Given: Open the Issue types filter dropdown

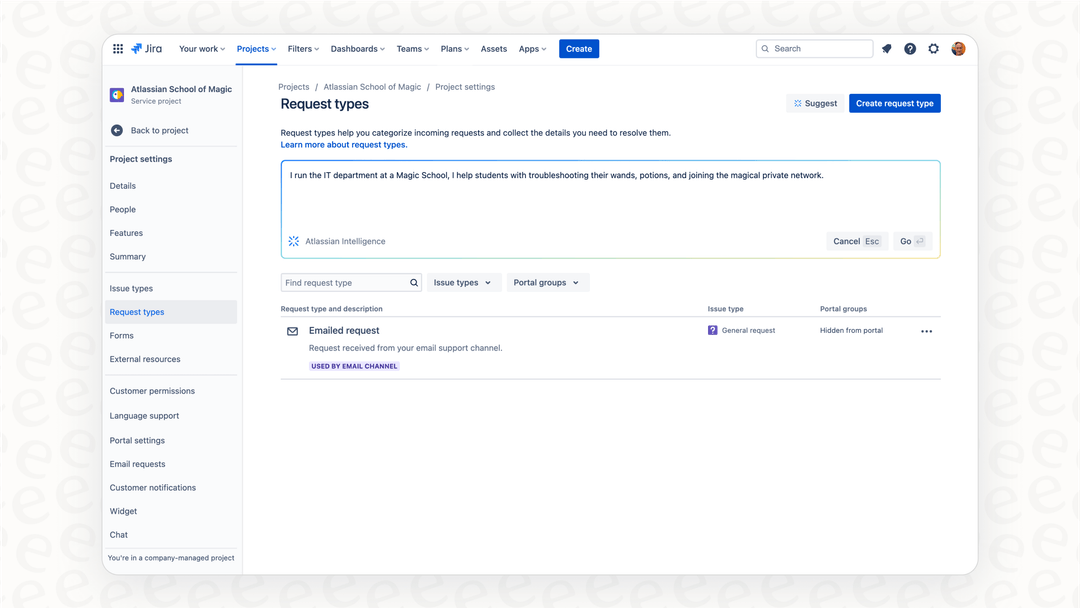Looking at the screenshot, I should (x=463, y=282).
